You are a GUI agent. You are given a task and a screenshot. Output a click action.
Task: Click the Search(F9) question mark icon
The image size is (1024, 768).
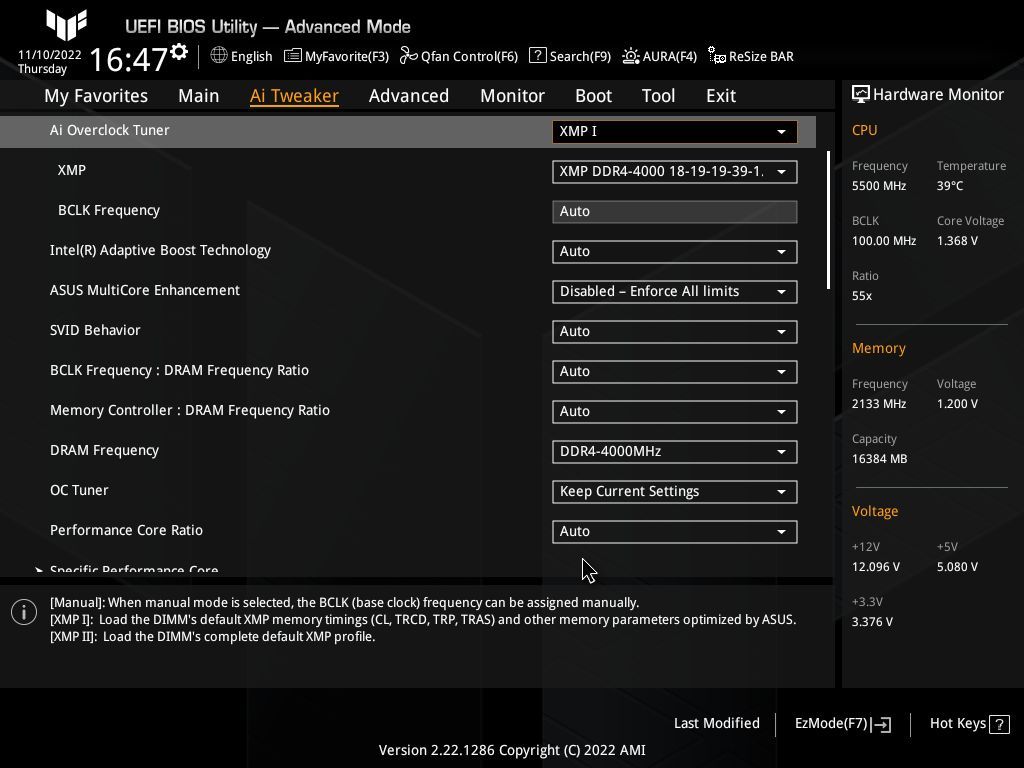537,56
